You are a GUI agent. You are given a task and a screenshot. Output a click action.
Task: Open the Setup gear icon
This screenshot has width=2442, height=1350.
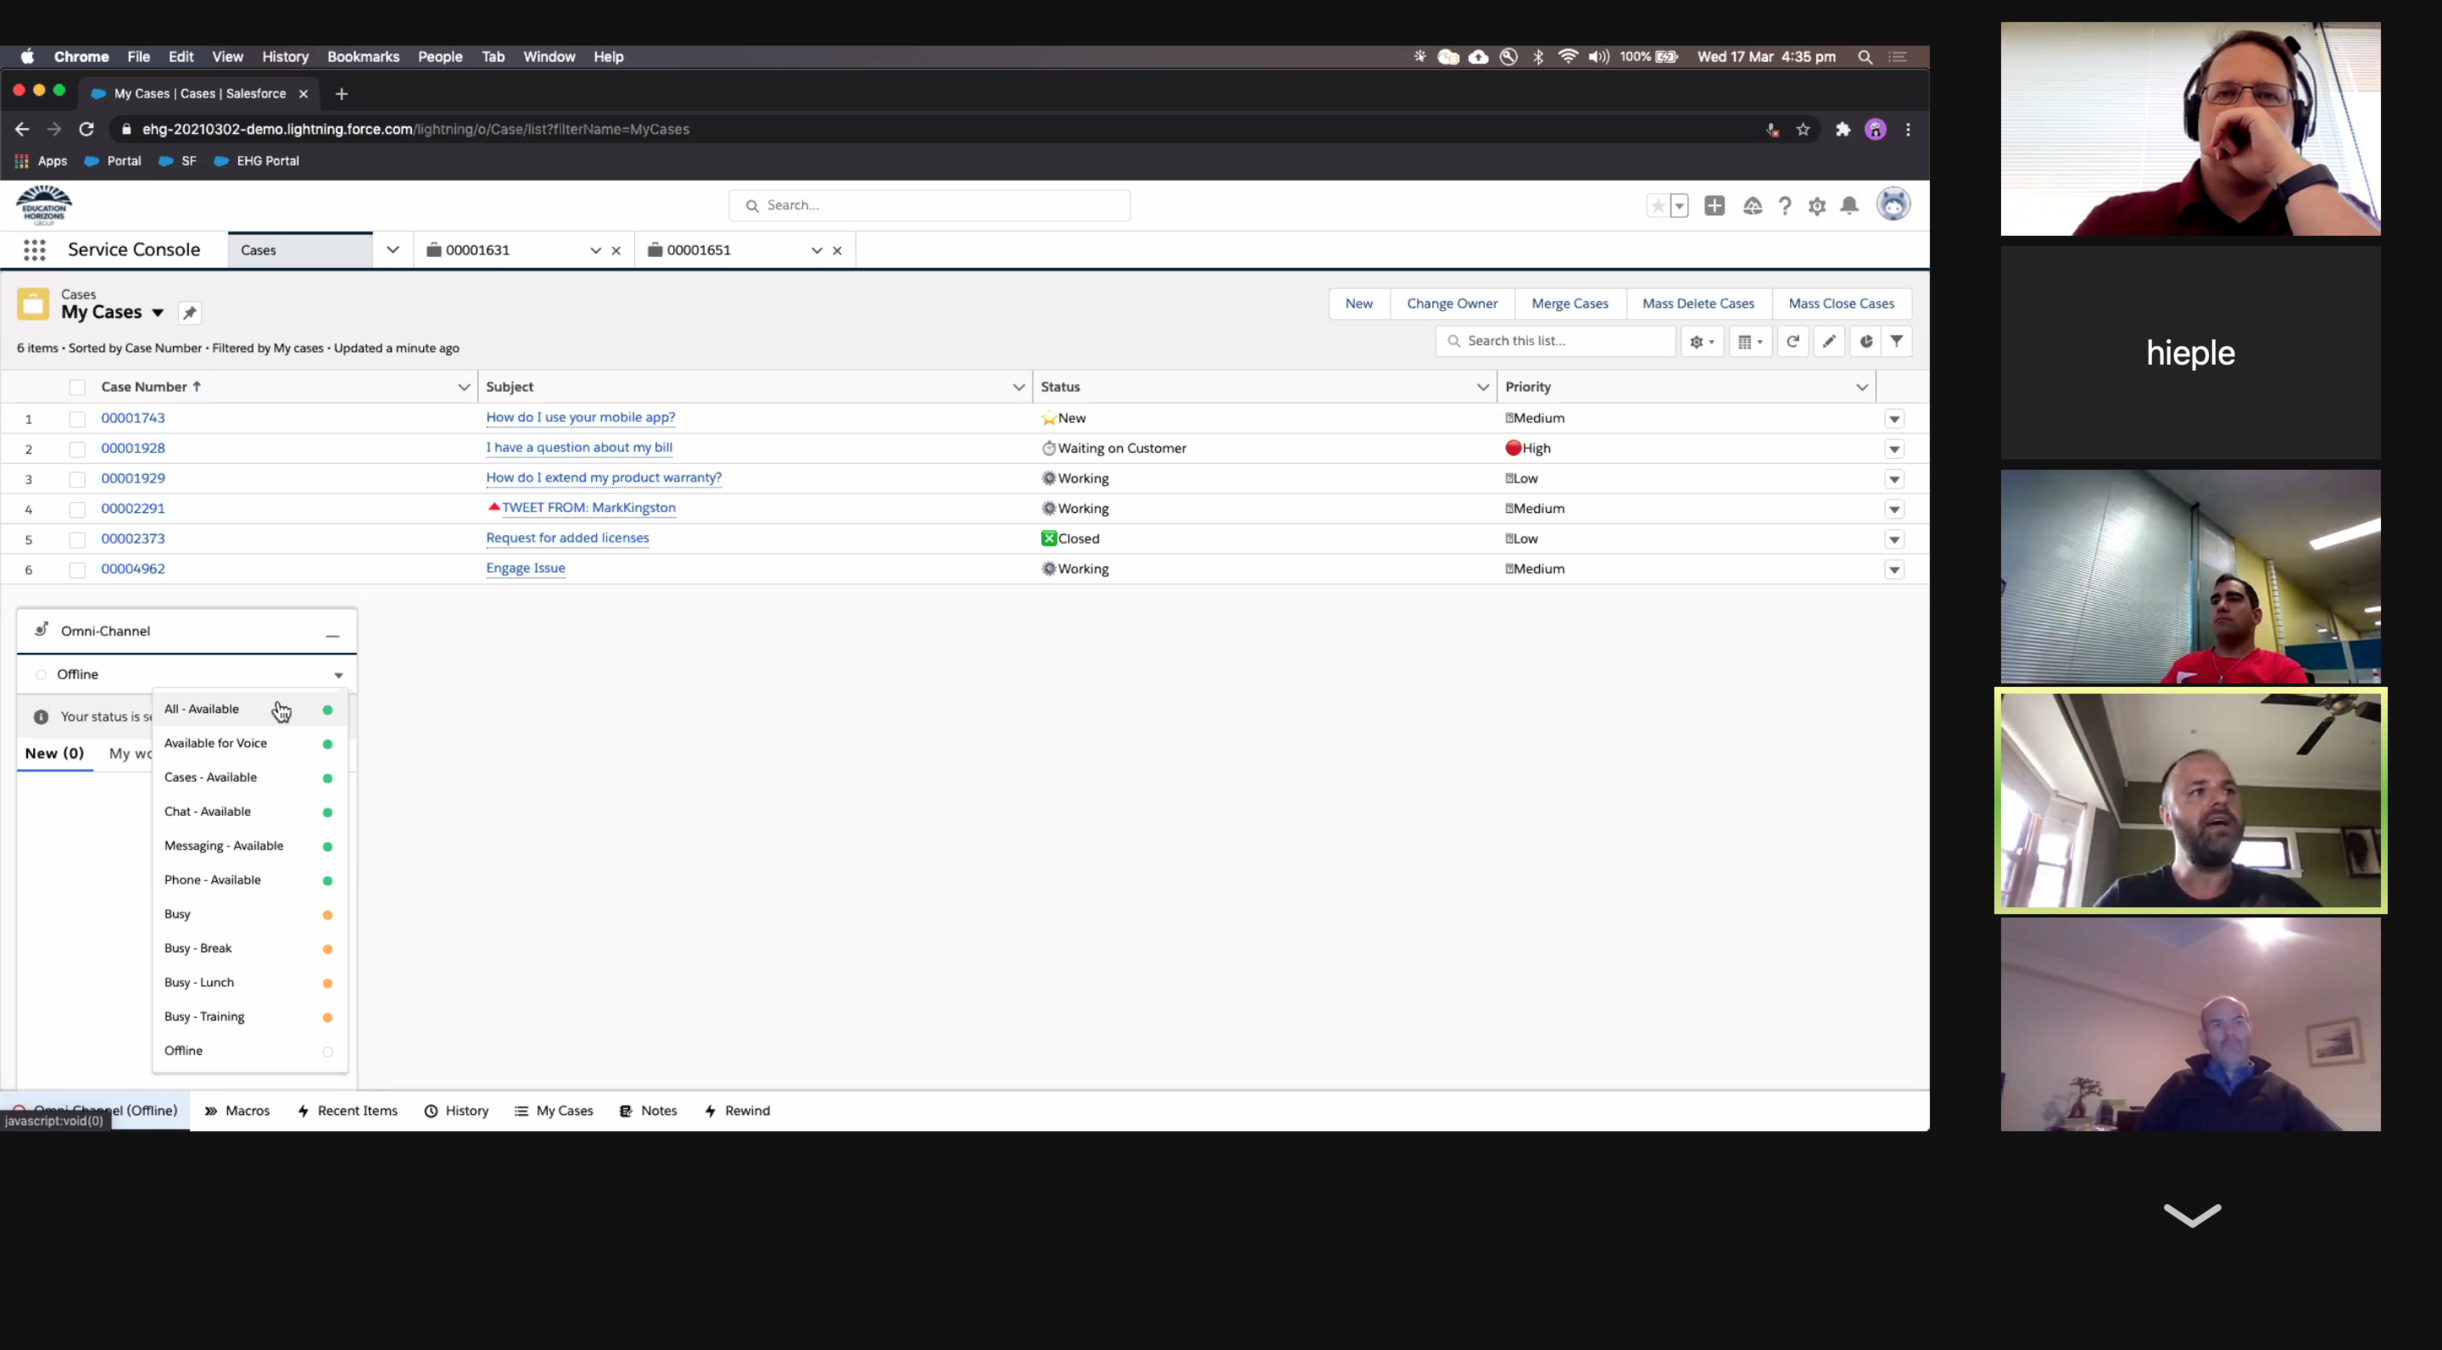point(1816,206)
